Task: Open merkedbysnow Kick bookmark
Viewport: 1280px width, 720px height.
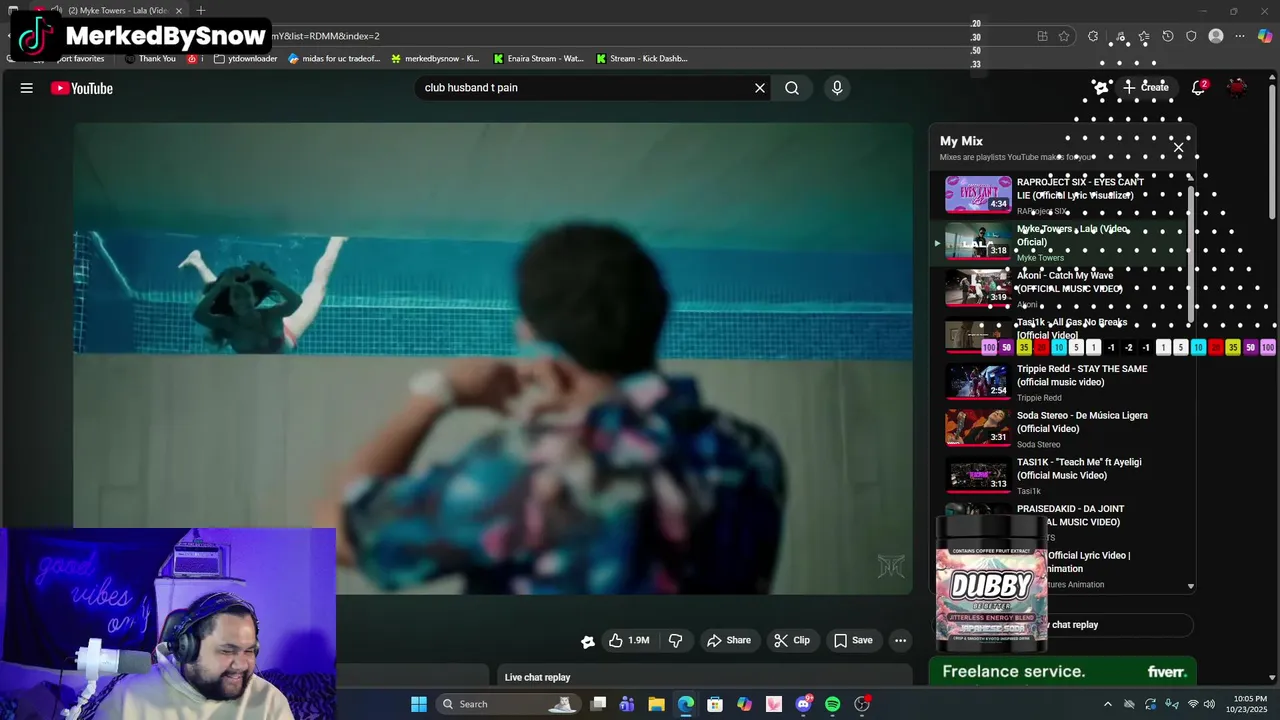Action: (x=435, y=58)
